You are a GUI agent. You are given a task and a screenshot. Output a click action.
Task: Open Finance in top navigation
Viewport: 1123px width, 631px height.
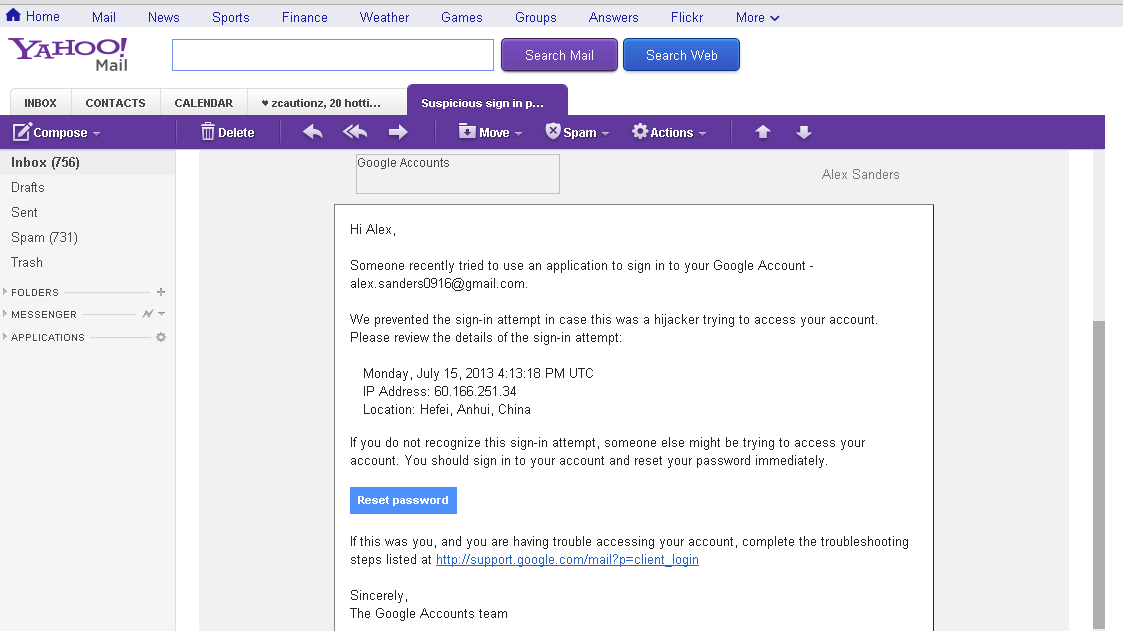[x=304, y=17]
